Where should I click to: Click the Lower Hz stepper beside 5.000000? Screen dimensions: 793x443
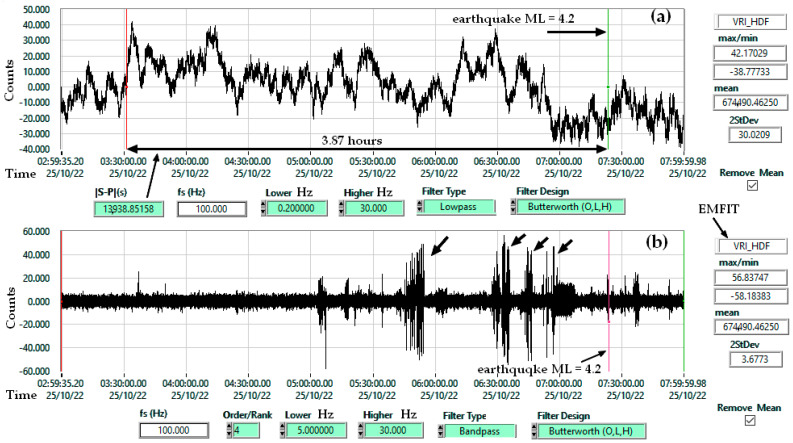[283, 430]
